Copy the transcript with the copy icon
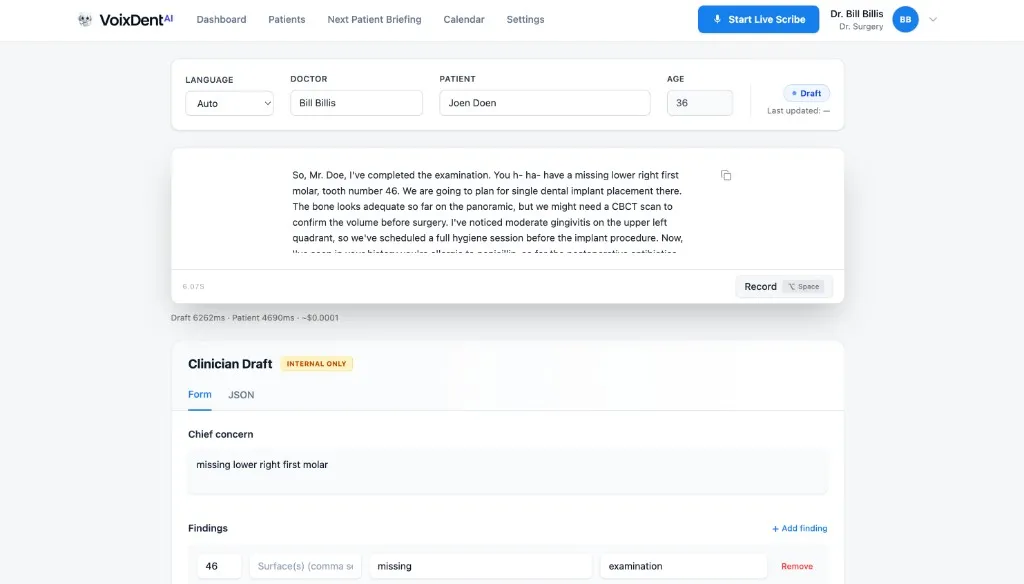 click(726, 175)
